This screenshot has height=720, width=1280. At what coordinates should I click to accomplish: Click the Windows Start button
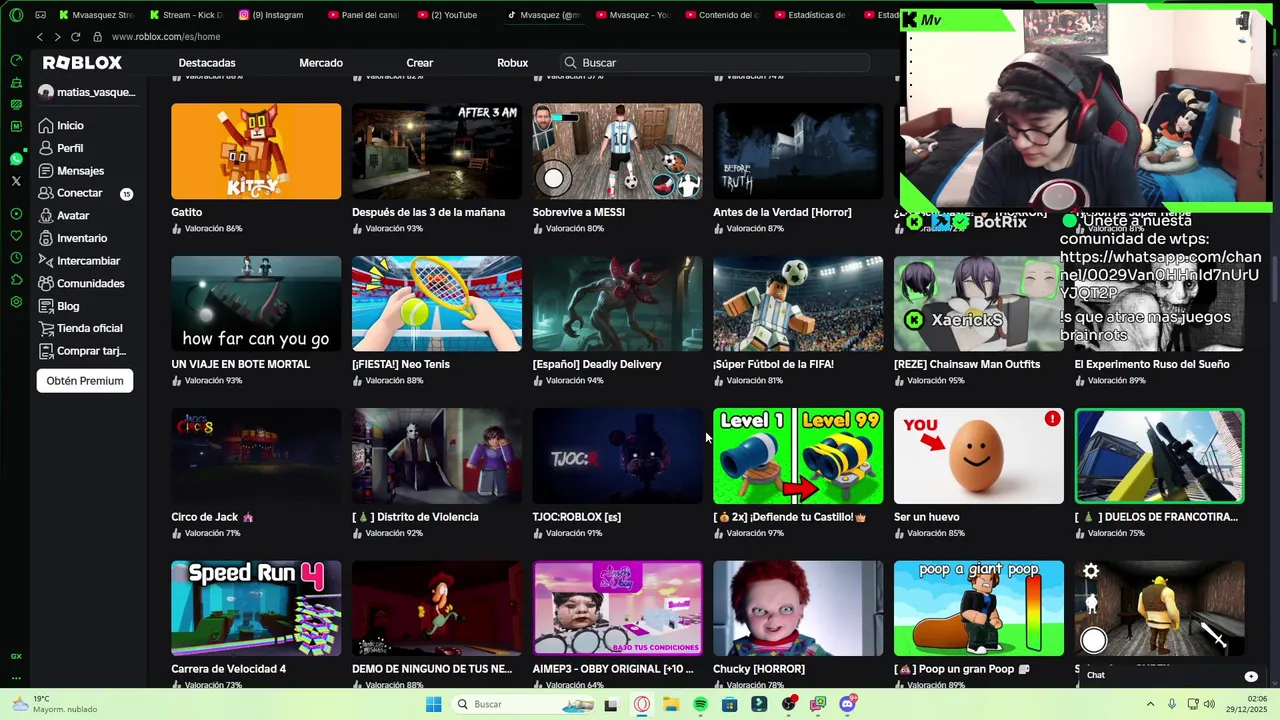[433, 704]
